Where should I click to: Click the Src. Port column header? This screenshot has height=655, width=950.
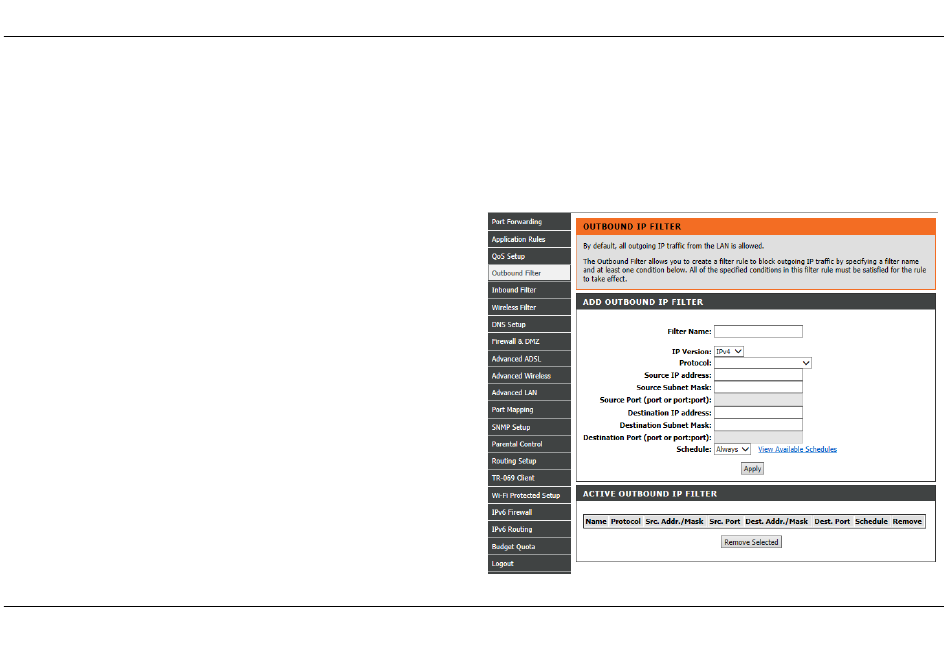click(x=725, y=522)
